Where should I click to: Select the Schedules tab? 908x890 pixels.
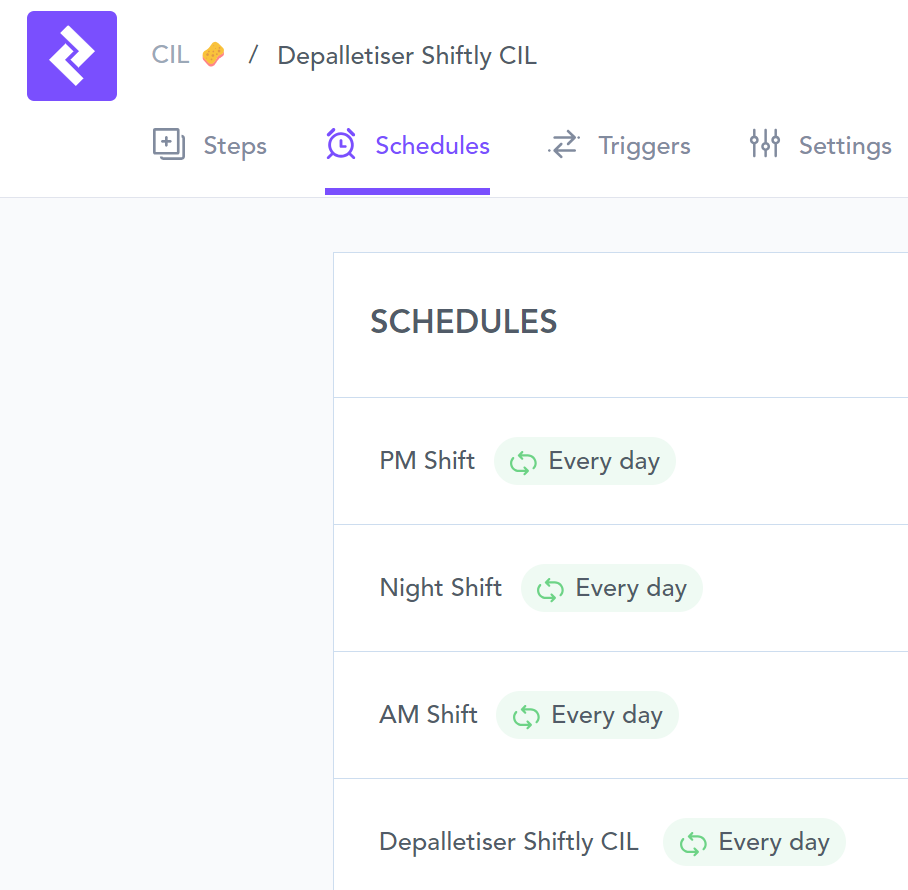pos(432,146)
